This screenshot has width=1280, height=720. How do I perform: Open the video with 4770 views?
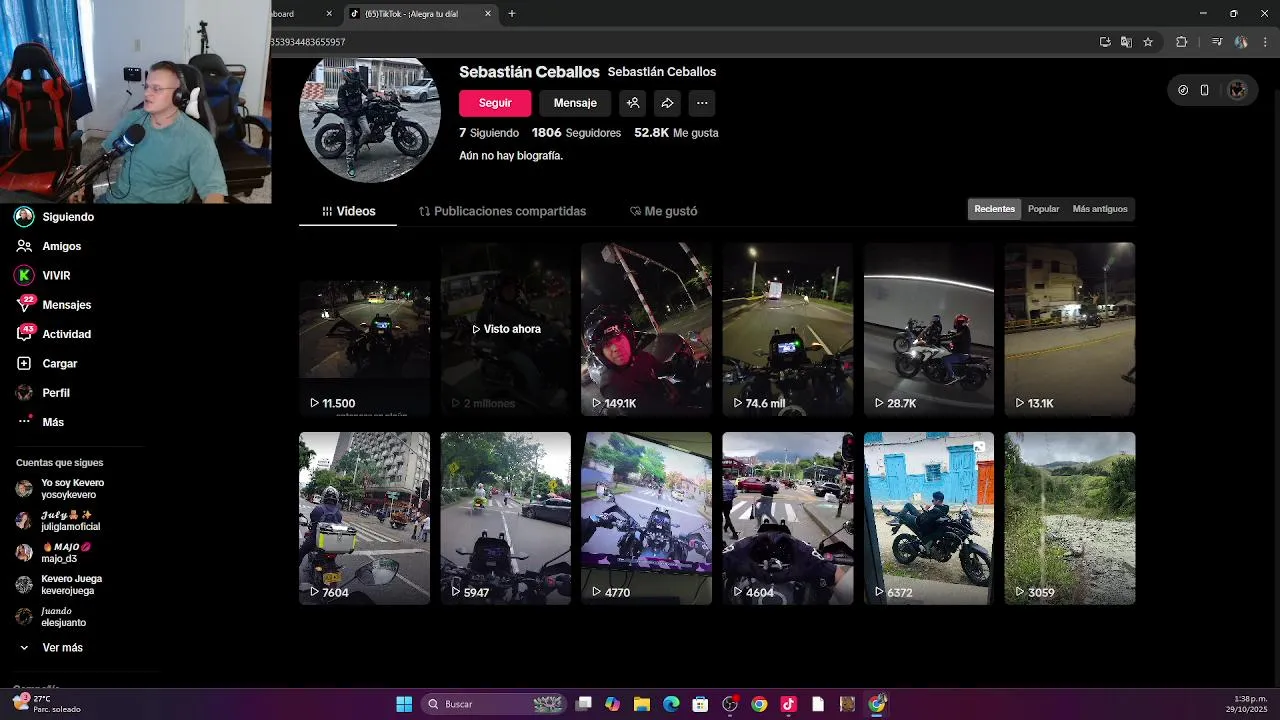[646, 518]
